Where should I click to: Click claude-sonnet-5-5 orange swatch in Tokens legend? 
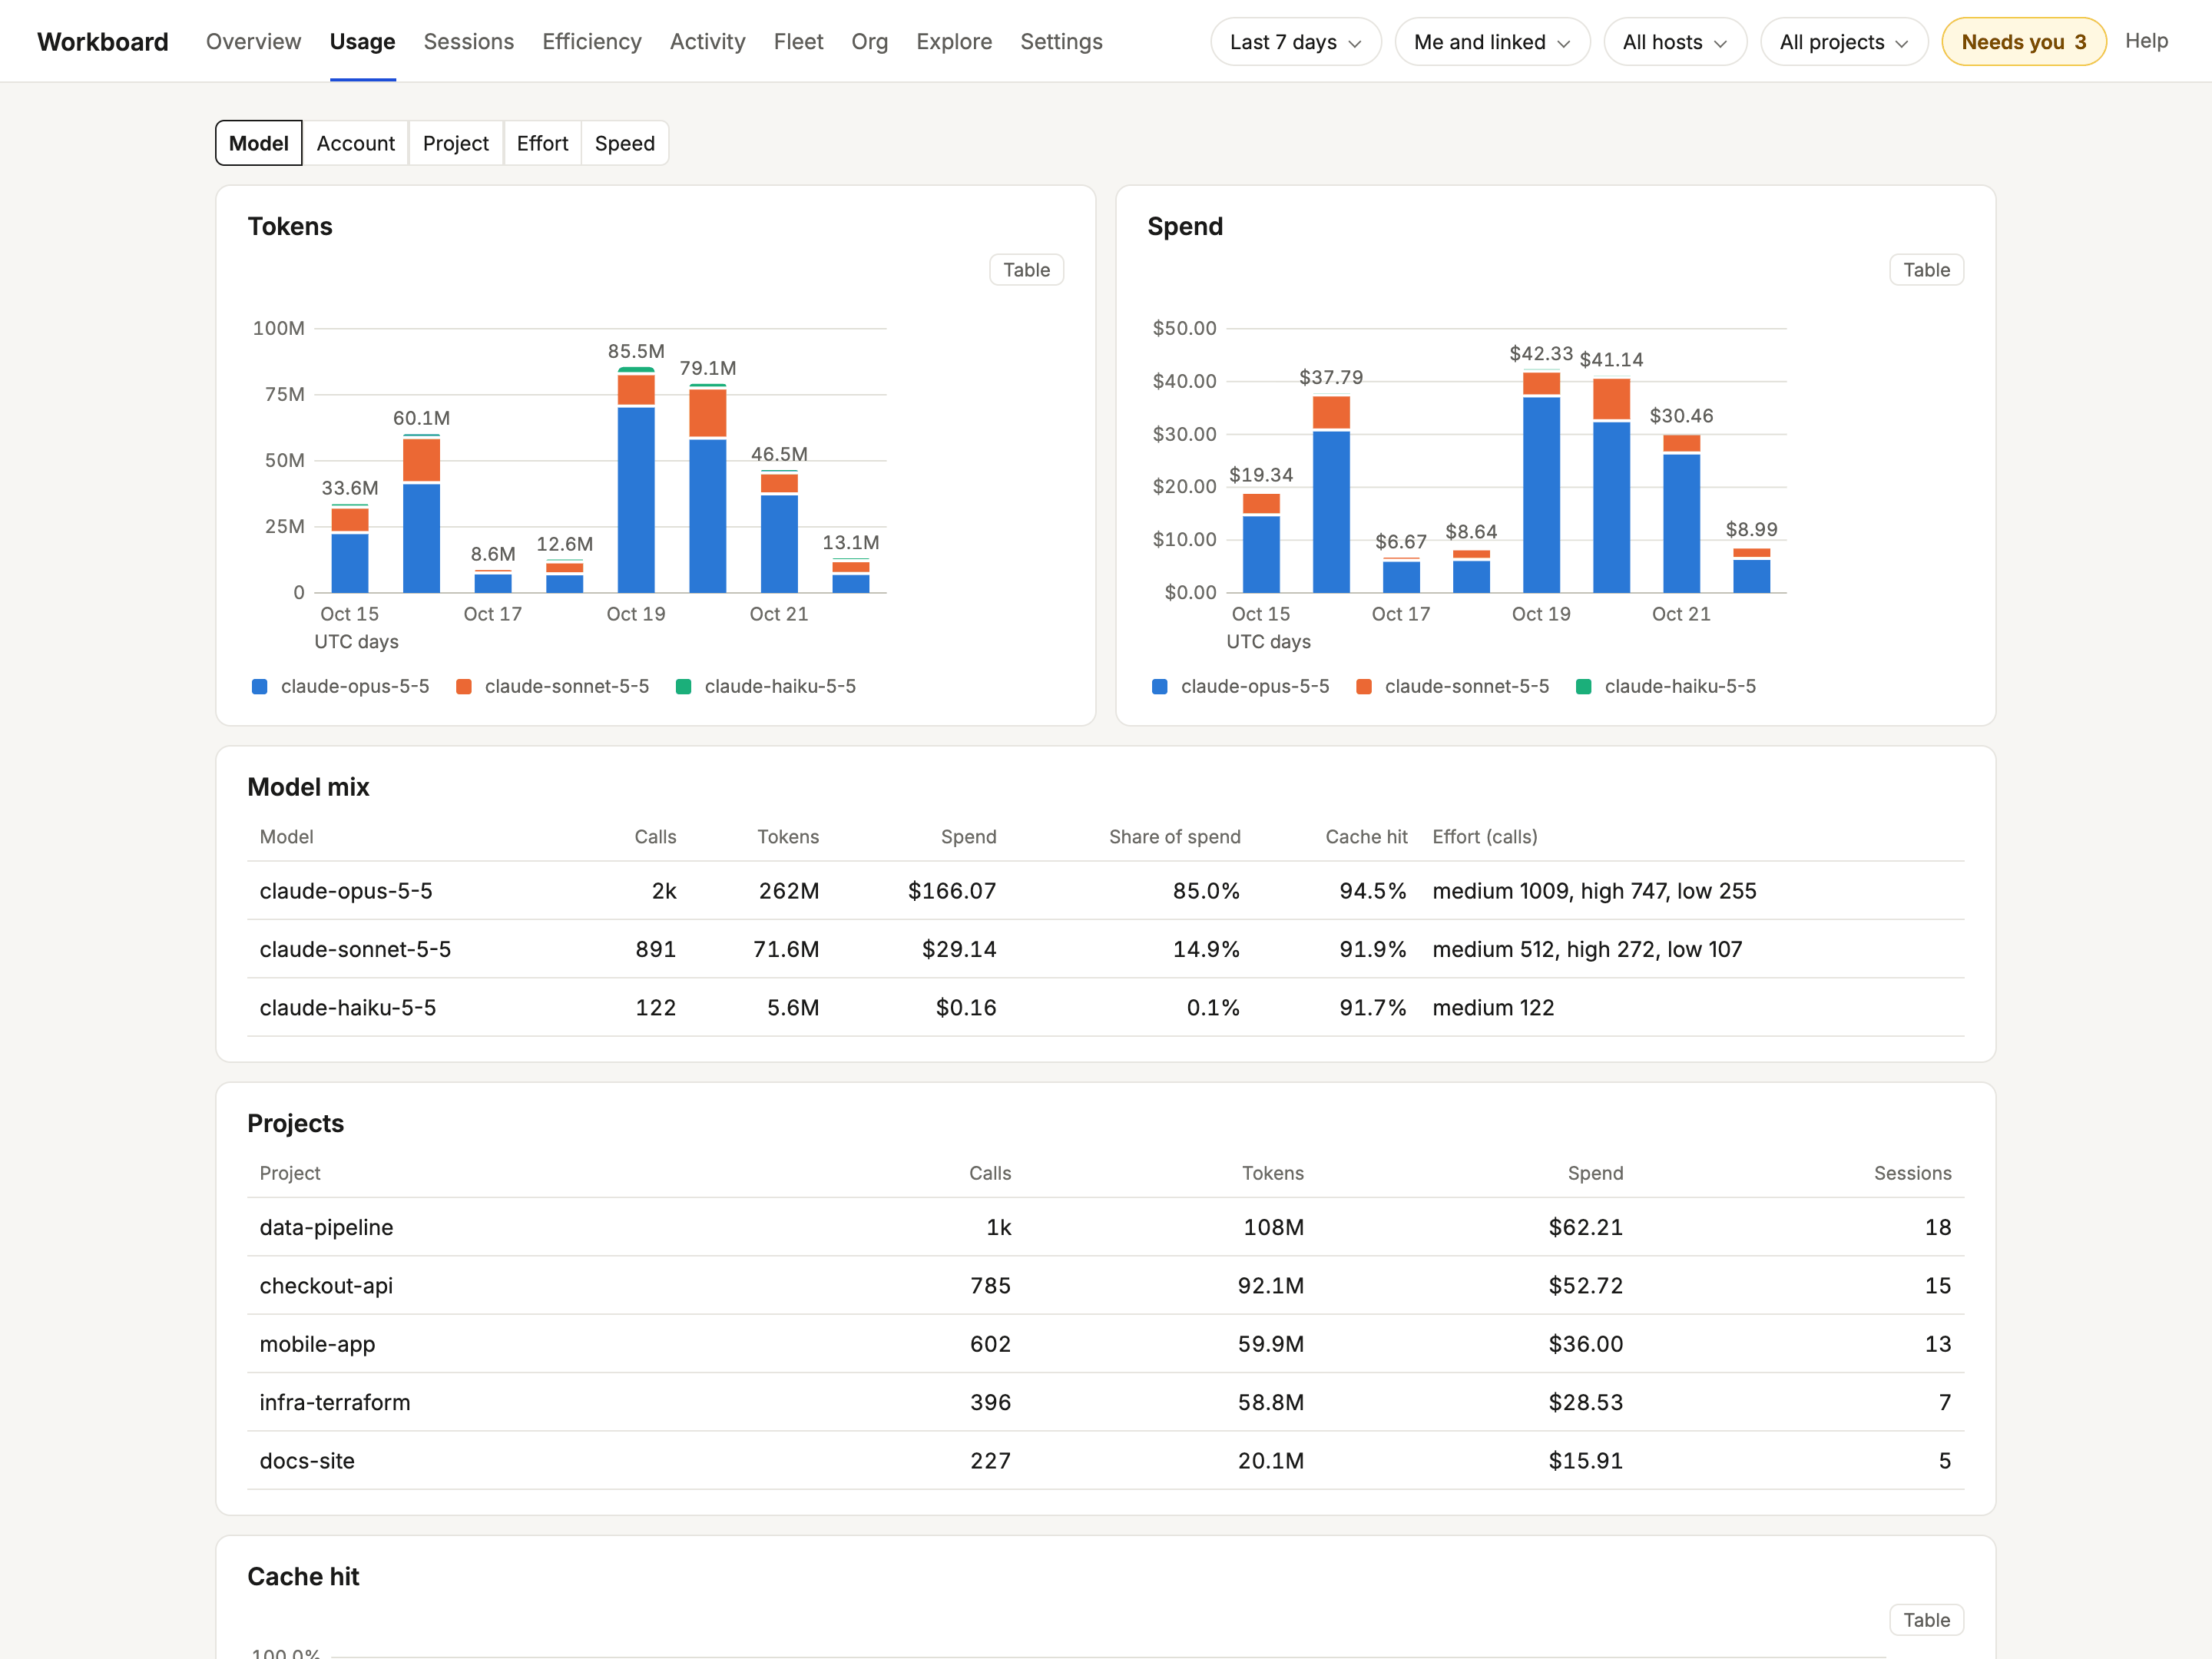coord(464,686)
